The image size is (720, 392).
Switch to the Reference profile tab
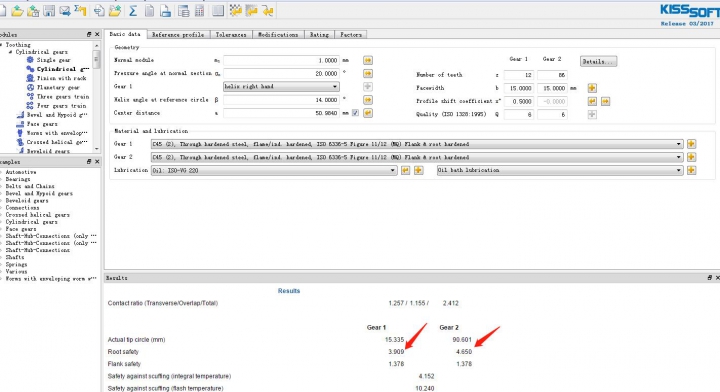[178, 34]
